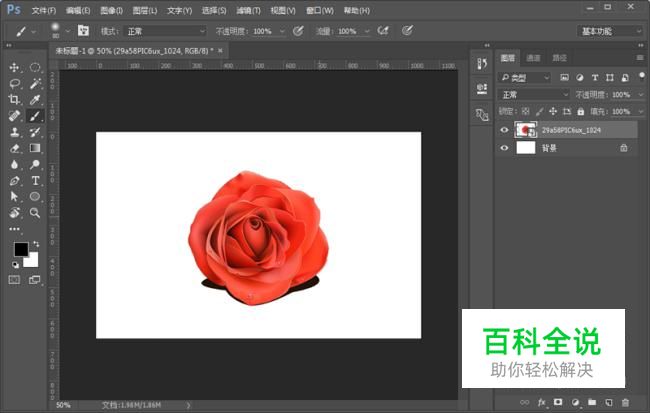Switch to the 通道 panel tab
Image resolution: width=650 pixels, height=413 pixels.
click(534, 58)
